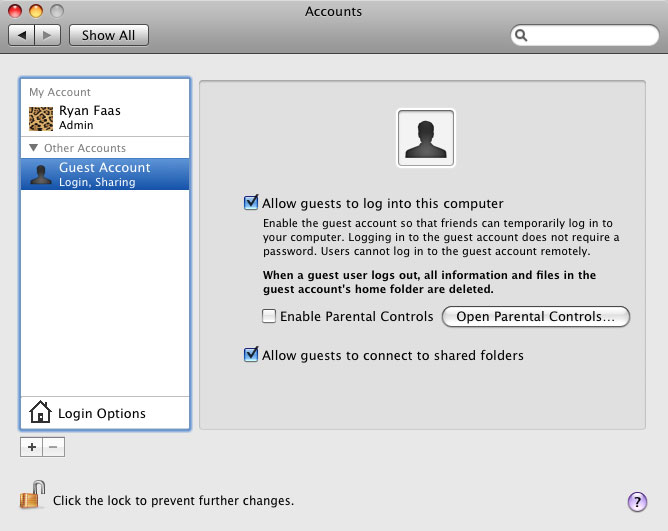Disable Allow guests to log into computer
The width and height of the screenshot is (668, 531).
point(251,203)
